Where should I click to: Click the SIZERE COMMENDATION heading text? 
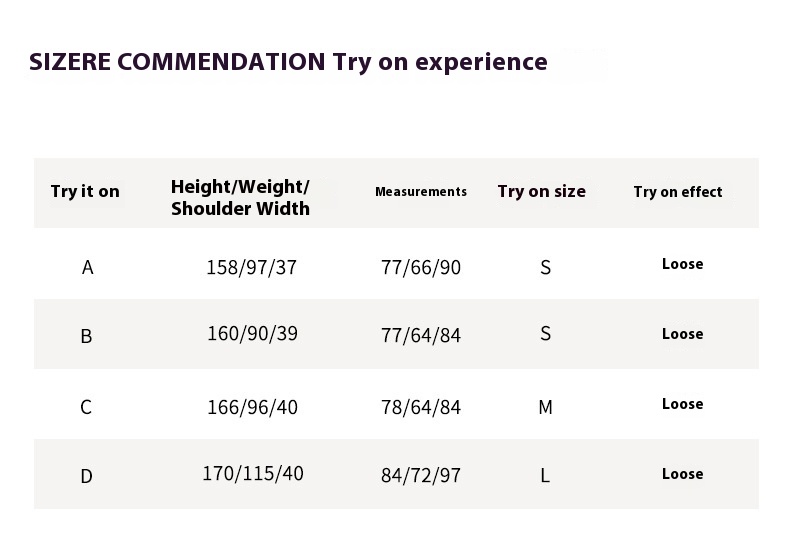288,62
